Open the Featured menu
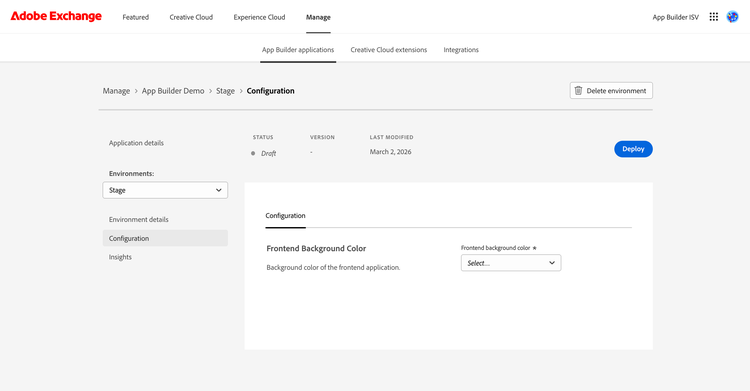Screen dimensions: 750x391 point(135,17)
